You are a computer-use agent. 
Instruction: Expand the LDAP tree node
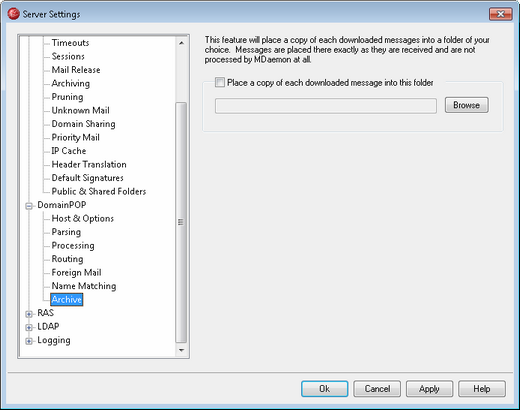(29, 328)
